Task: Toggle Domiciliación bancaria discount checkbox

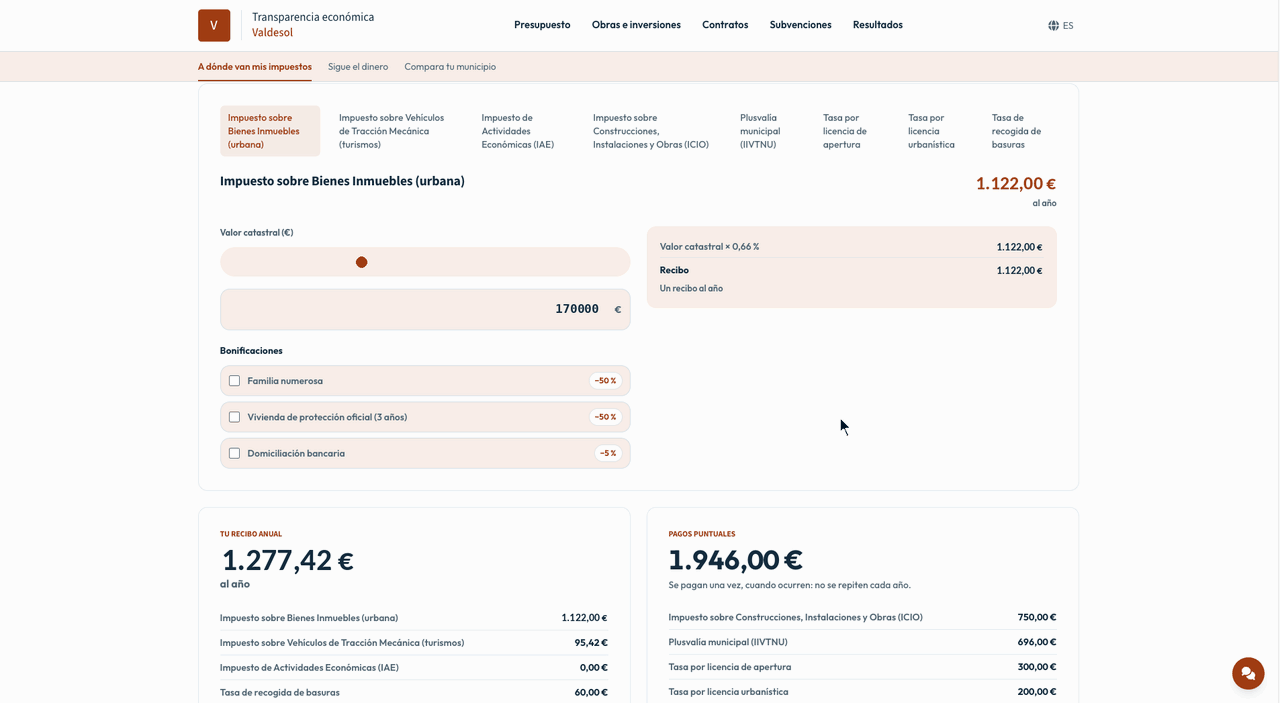Action: [234, 453]
